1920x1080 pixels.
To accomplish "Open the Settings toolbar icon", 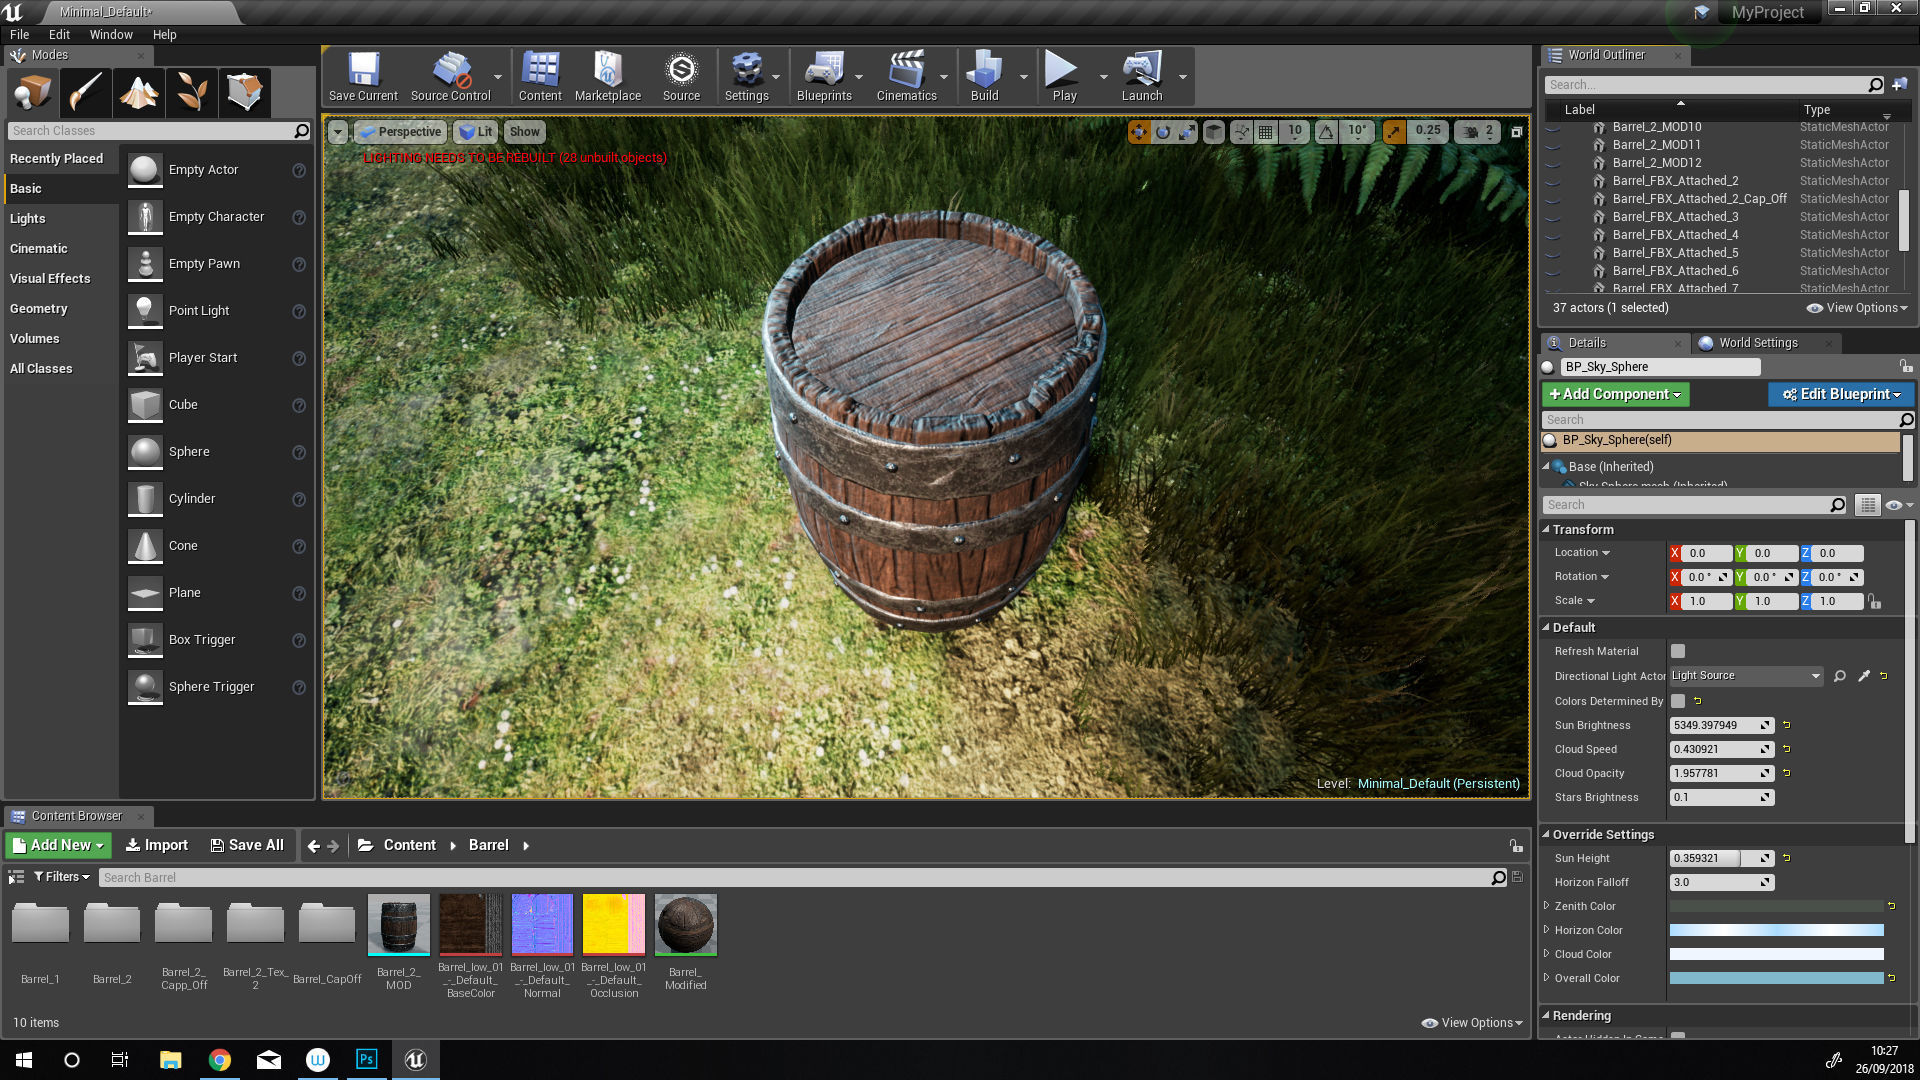I will [747, 77].
